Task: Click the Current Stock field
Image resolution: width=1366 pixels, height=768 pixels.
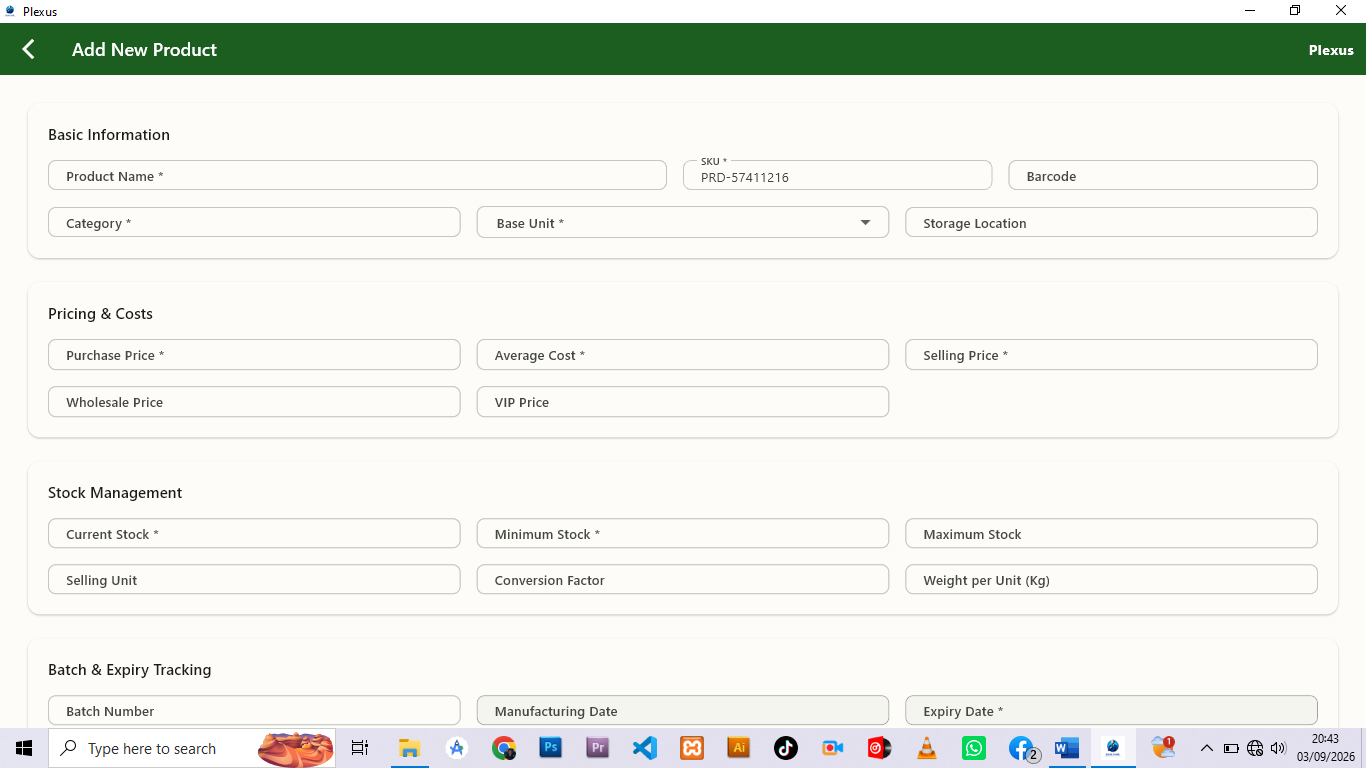Action: (254, 533)
